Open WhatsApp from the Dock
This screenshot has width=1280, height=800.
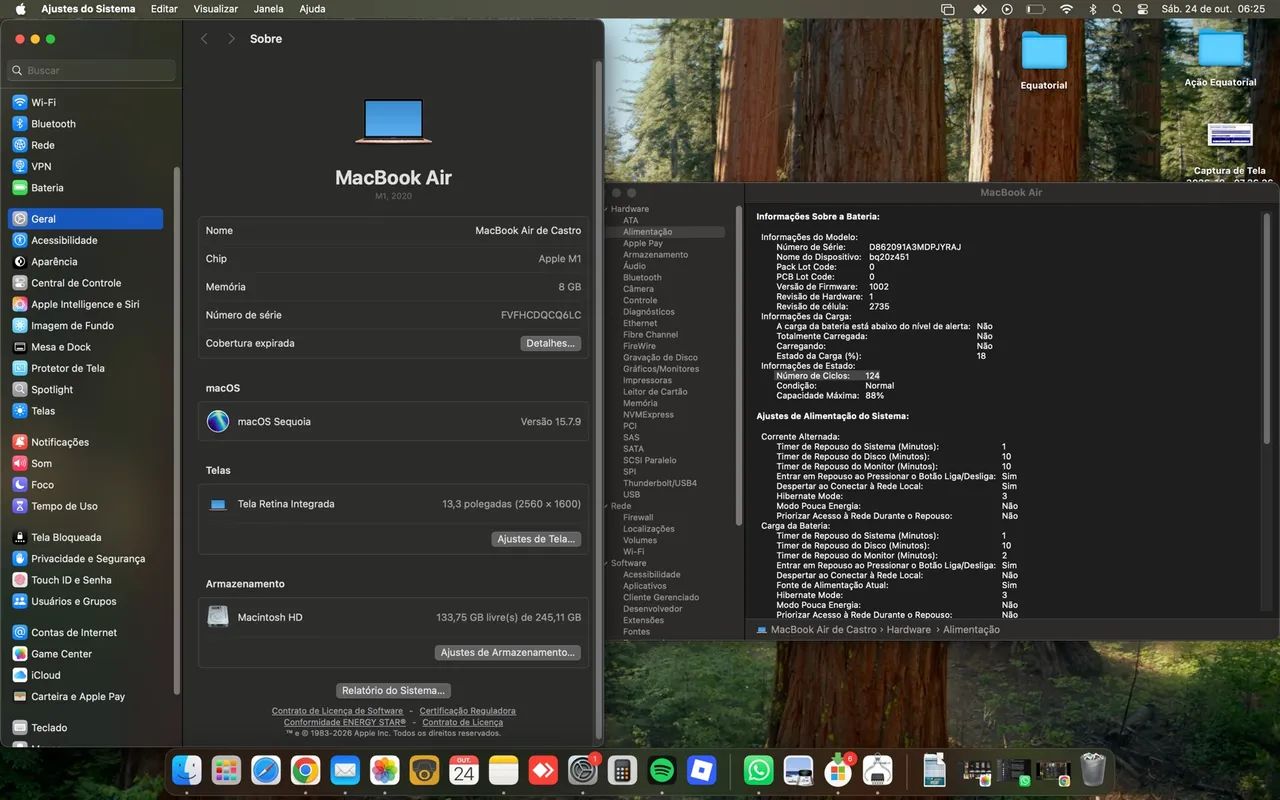(x=758, y=770)
